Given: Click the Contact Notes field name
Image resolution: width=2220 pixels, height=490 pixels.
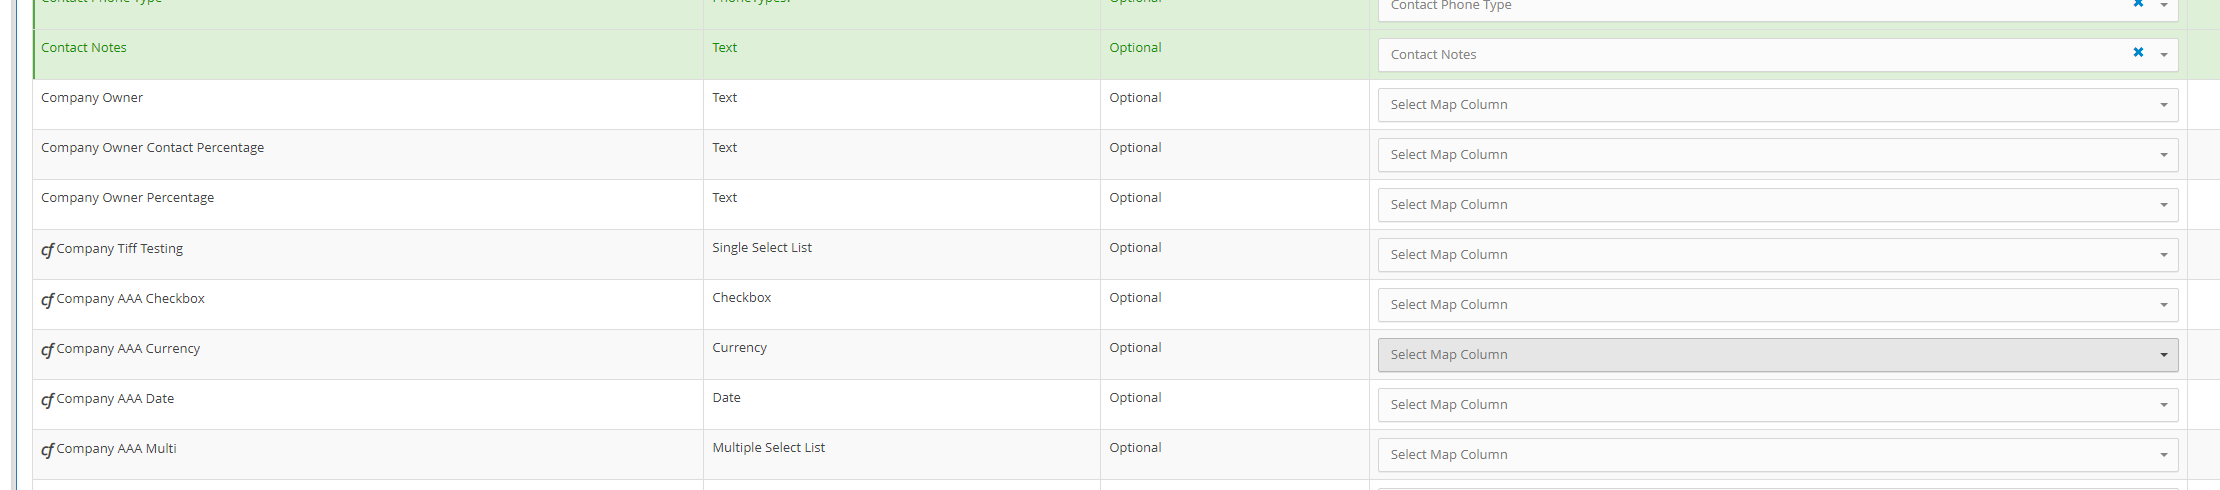Looking at the screenshot, I should click(84, 47).
